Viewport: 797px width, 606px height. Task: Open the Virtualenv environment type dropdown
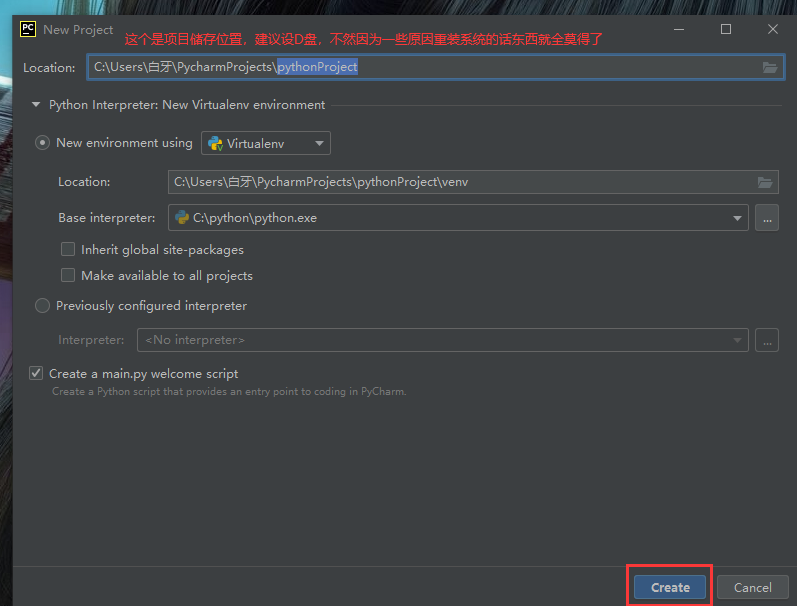coord(266,143)
